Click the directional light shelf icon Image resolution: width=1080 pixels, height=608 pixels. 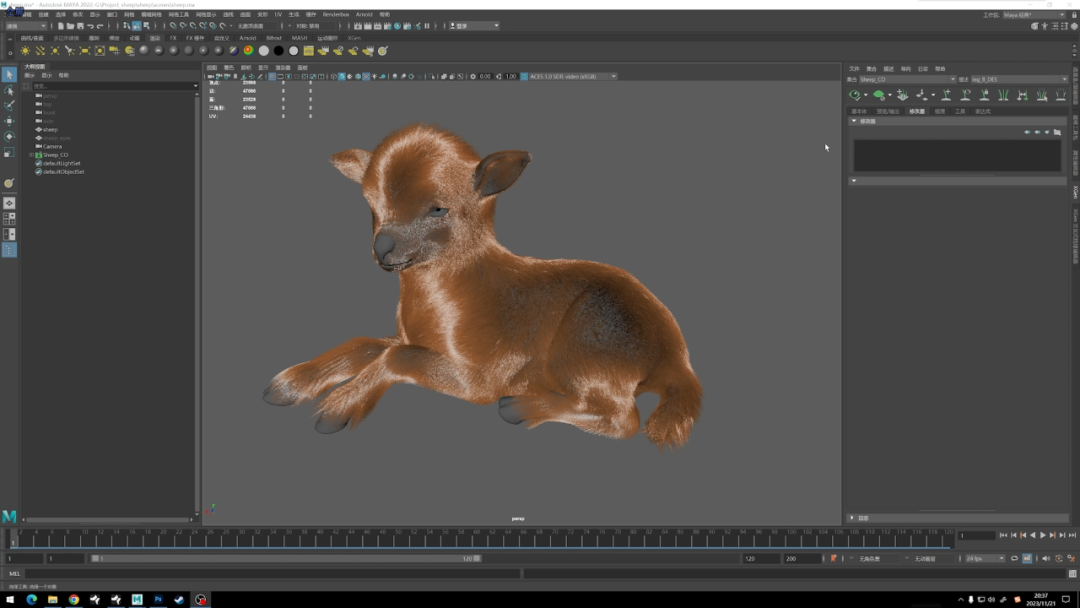pyautogui.click(x=40, y=51)
